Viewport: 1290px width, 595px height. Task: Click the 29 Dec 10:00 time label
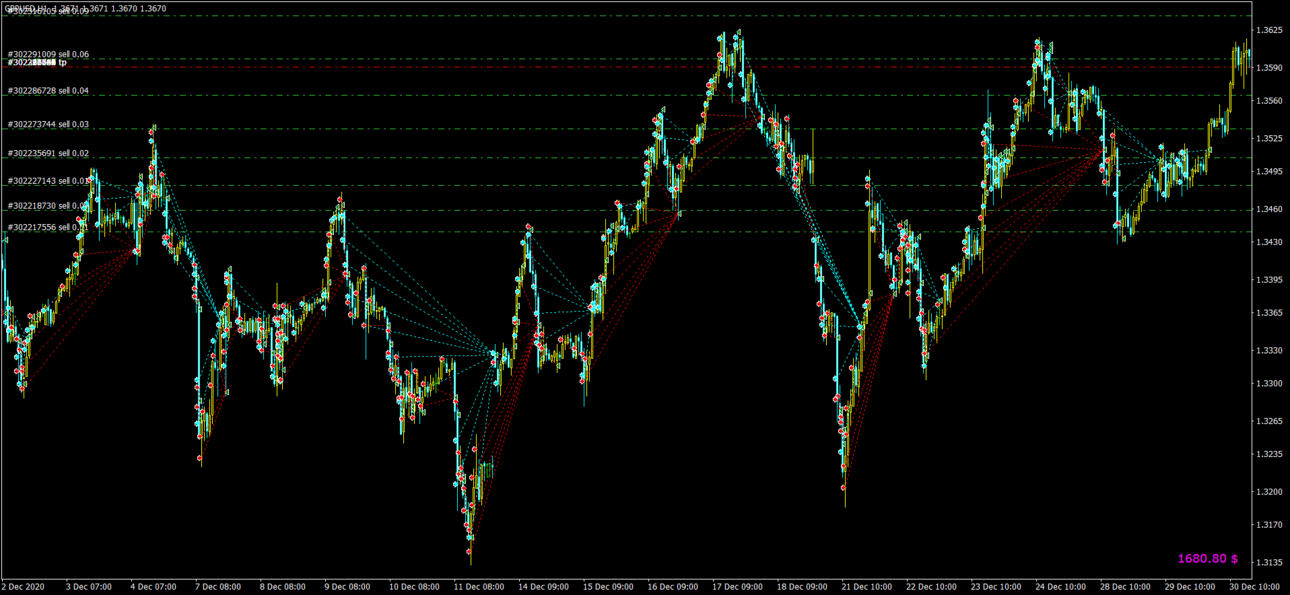tap(1191, 587)
